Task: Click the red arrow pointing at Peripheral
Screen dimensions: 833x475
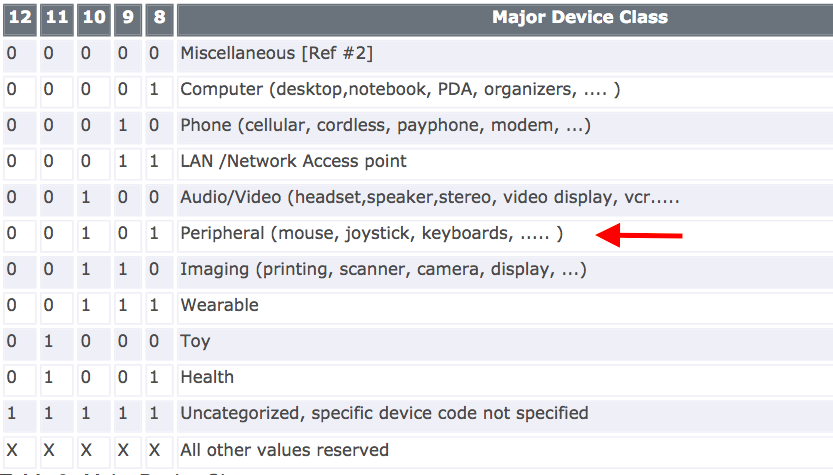Action: pos(639,235)
